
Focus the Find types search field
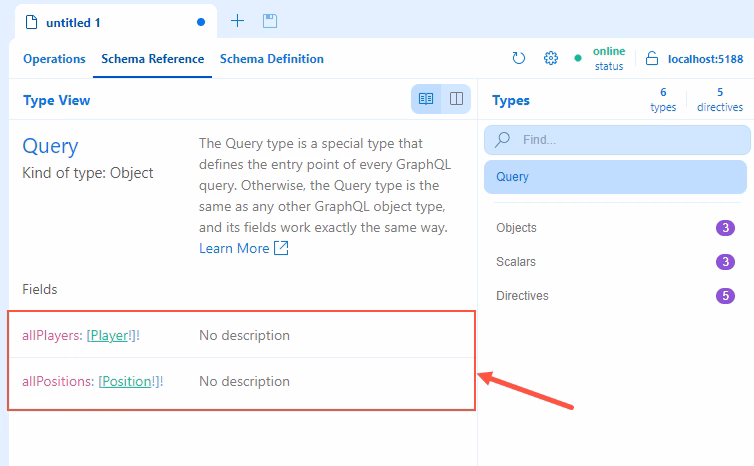click(x=617, y=140)
